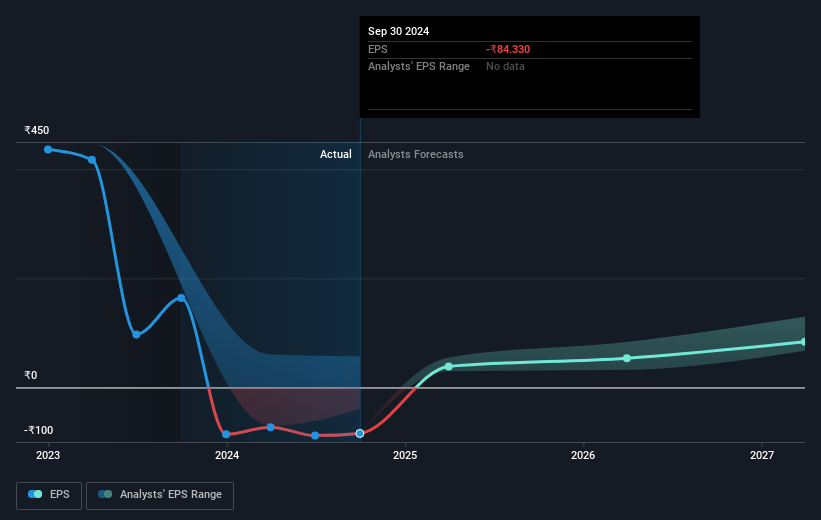Click the 2027 x-axis label

(762, 456)
